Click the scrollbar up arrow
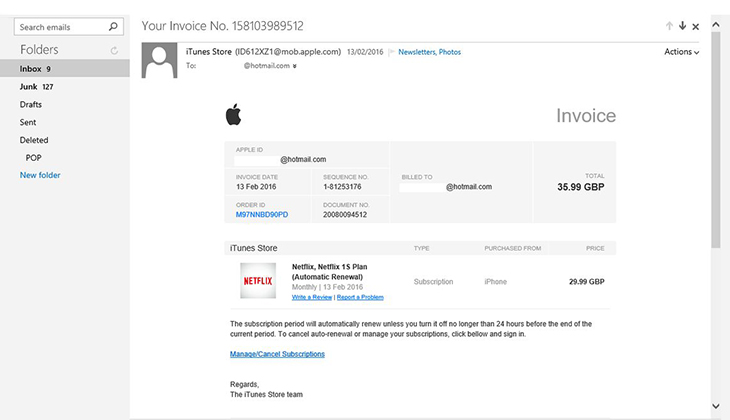Screen dimensions: 730x420 click(716, 25)
